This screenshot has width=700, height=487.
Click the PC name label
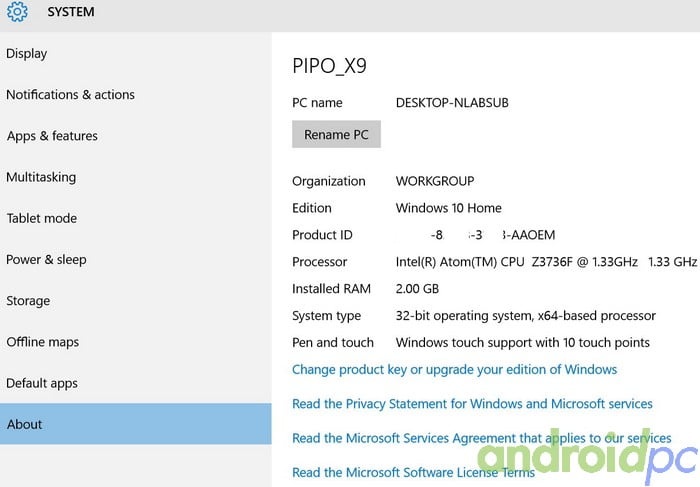(317, 103)
